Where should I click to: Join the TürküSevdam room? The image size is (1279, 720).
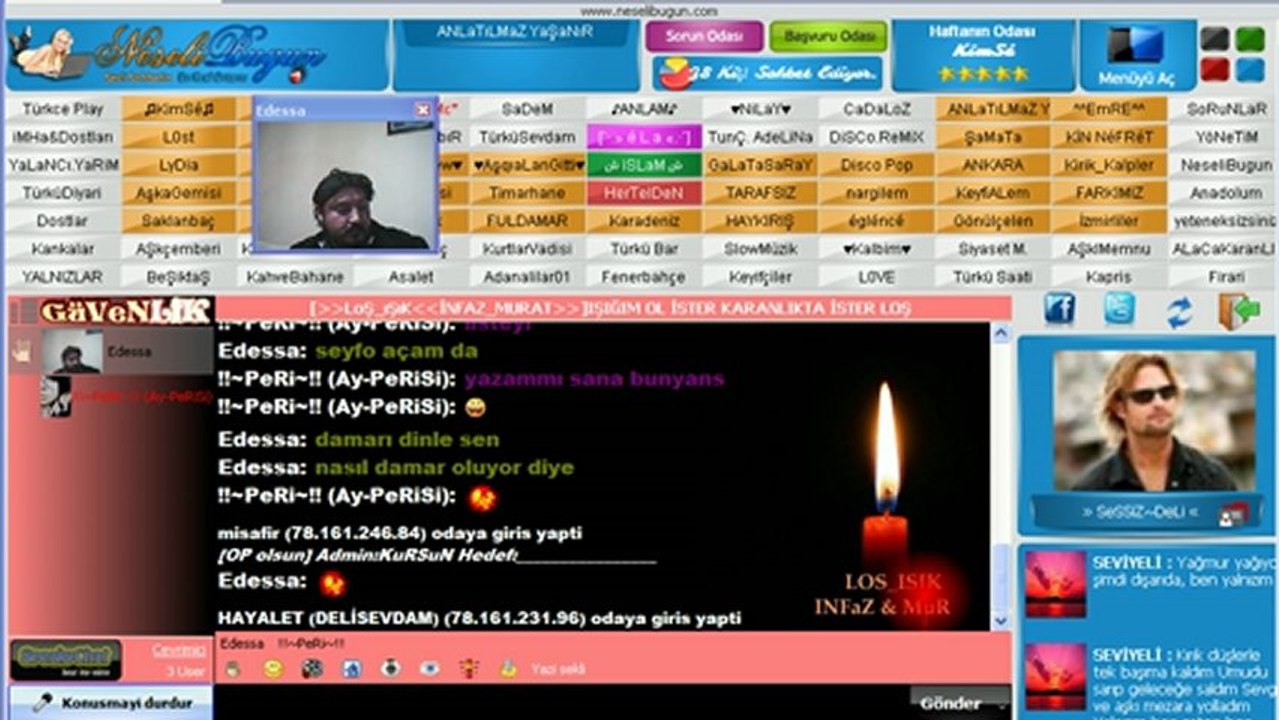[527, 137]
